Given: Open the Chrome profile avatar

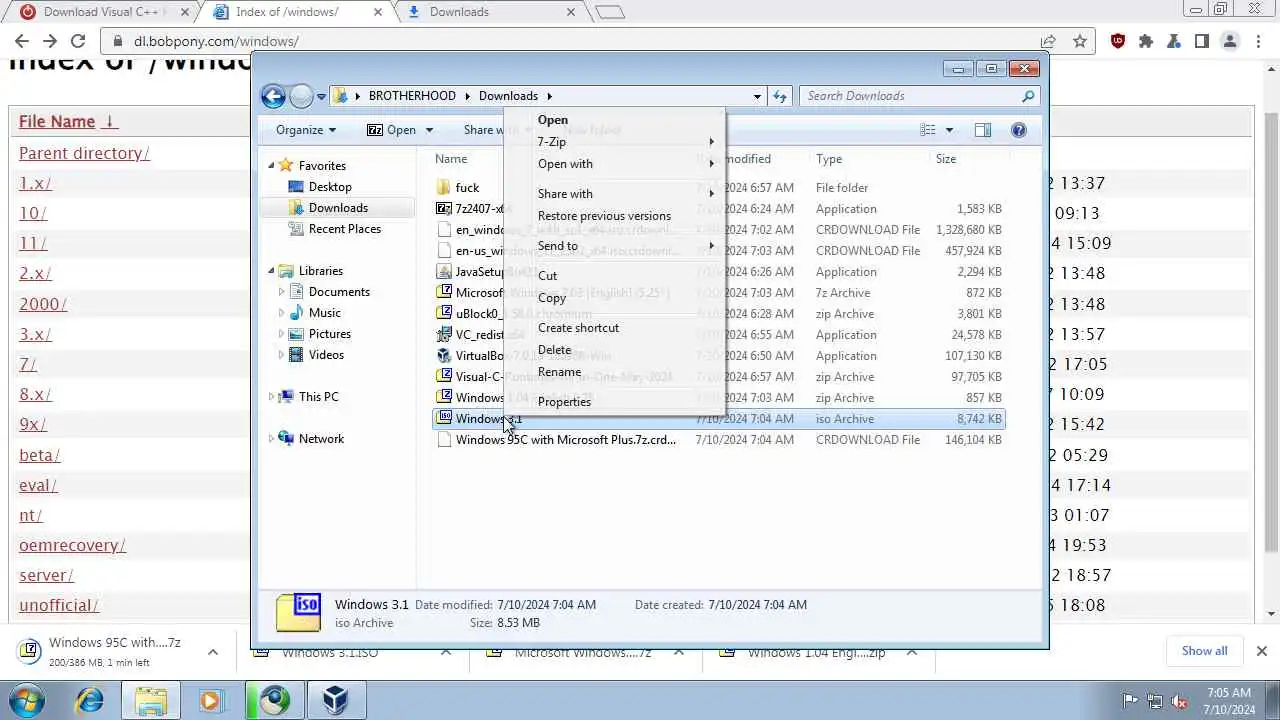Looking at the screenshot, I should tap(1230, 41).
